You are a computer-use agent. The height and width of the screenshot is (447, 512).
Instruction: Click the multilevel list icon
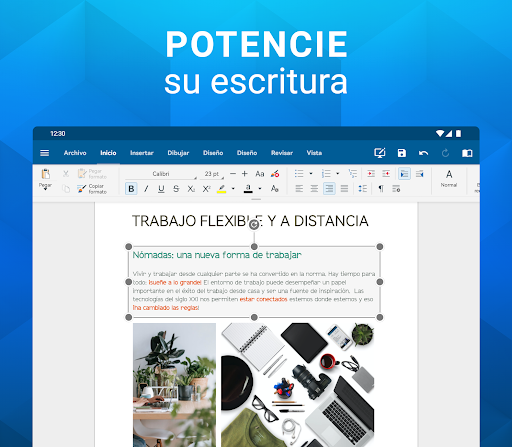(x=352, y=173)
